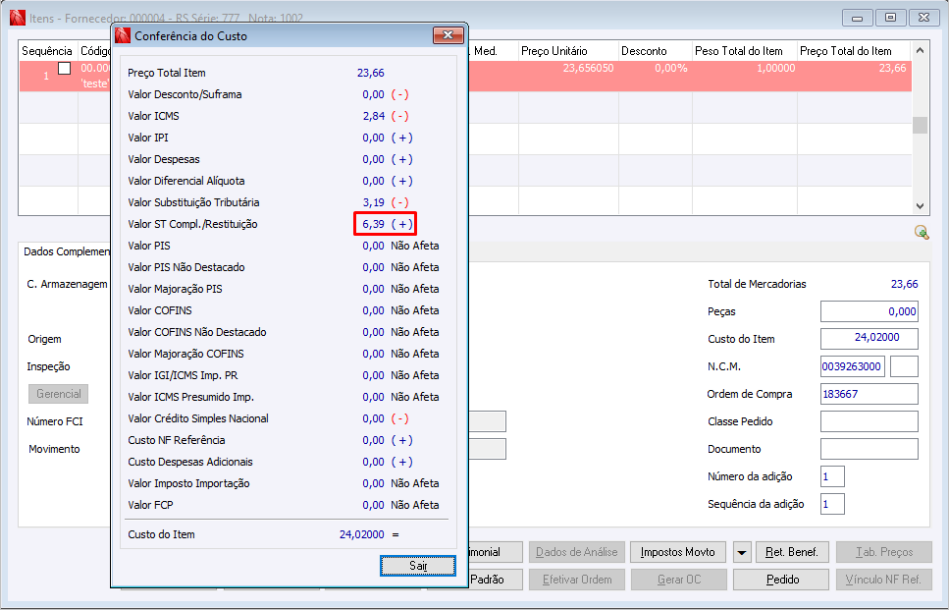Select the Dados Complementares tab
Viewport: 950px width, 610px height.
(x=66, y=251)
